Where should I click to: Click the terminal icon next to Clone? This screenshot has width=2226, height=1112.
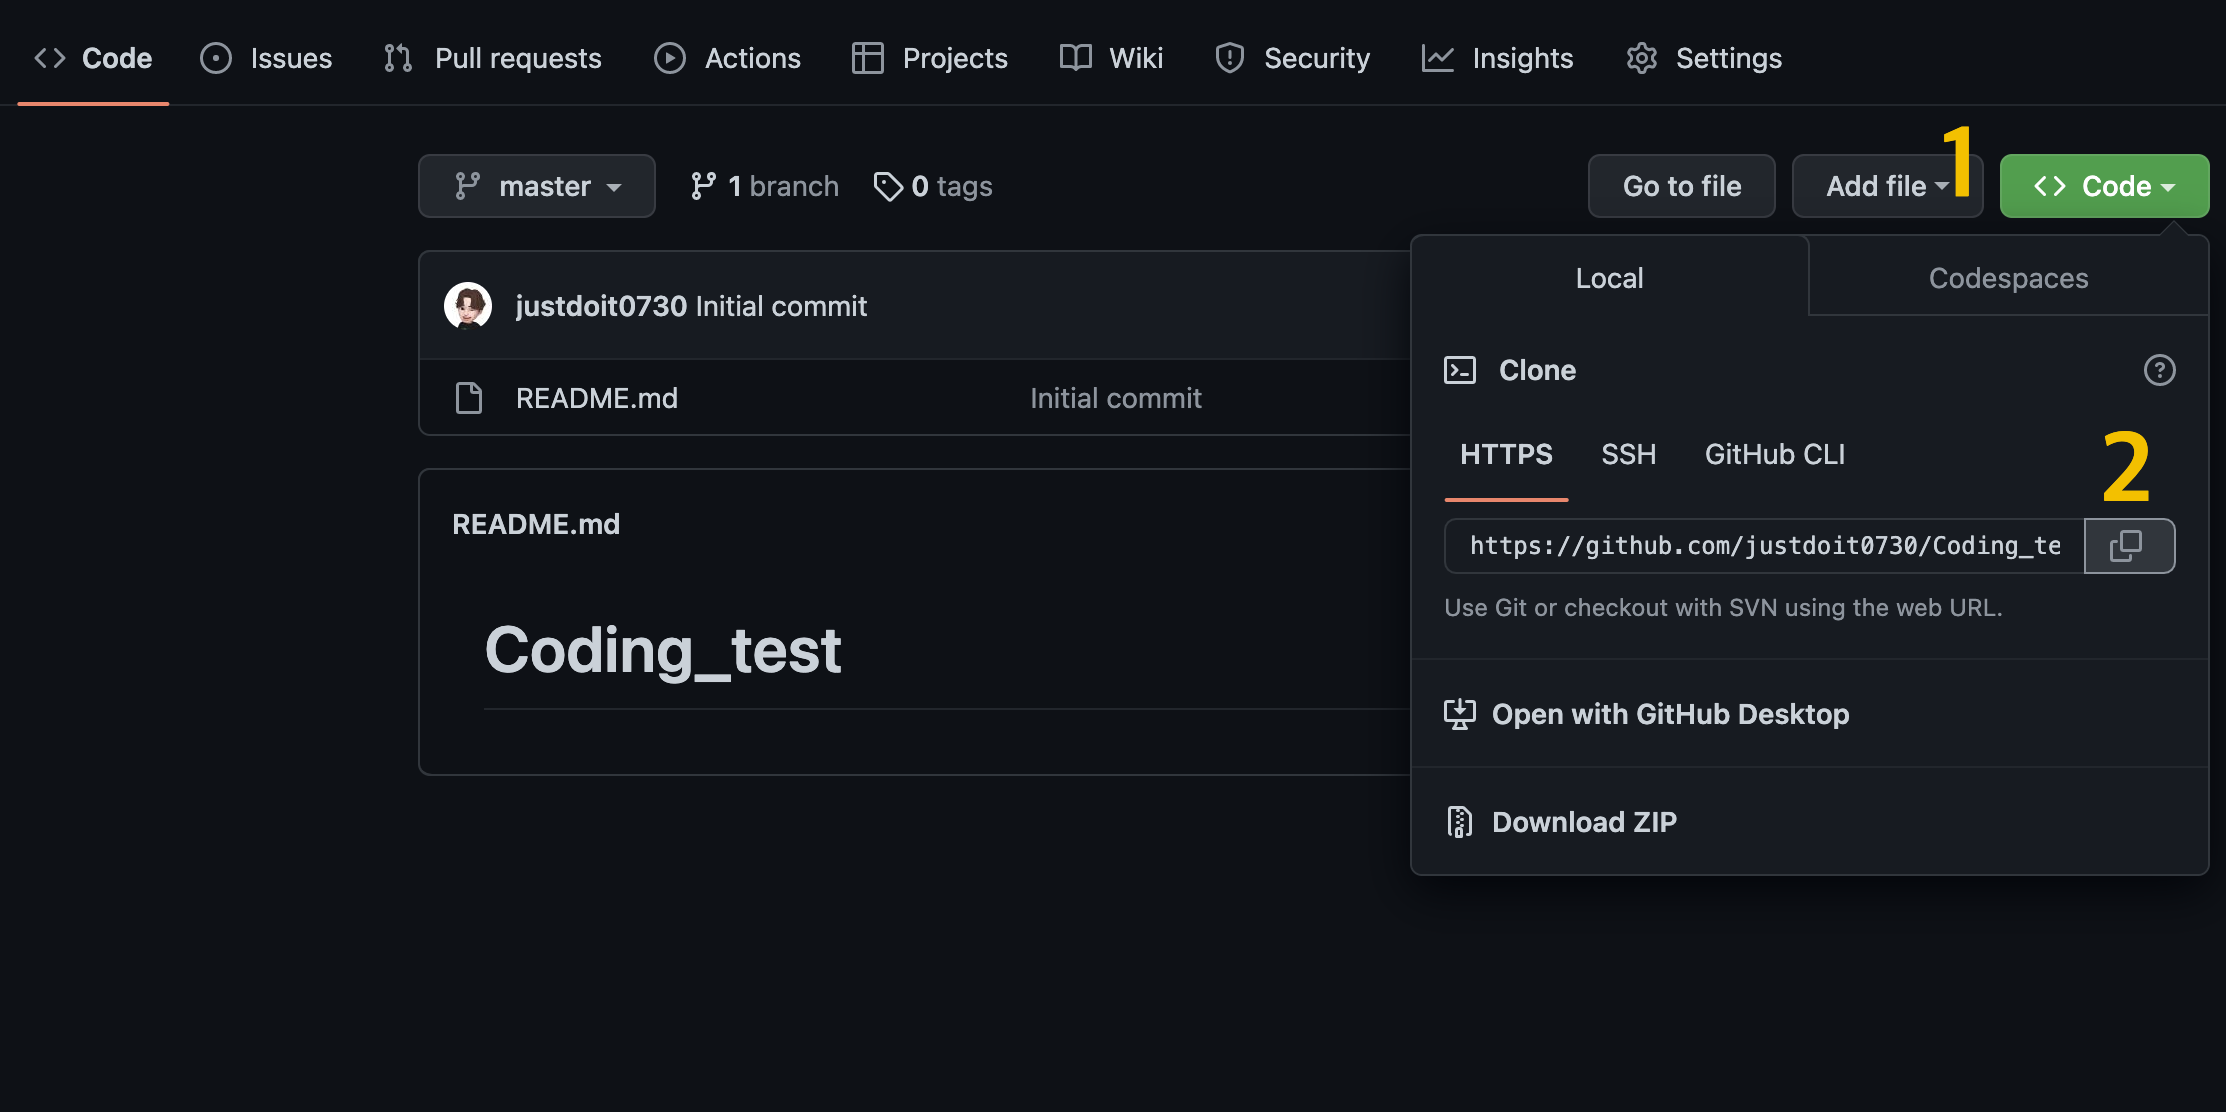click(1460, 370)
